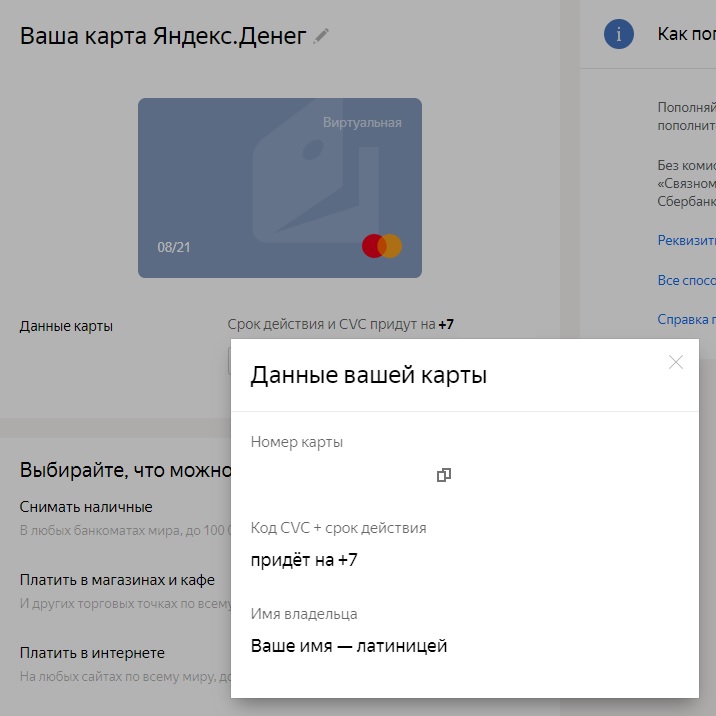Screen dimensions: 716x716
Task: Click the 08/21 expiry date on the card
Action: (174, 247)
